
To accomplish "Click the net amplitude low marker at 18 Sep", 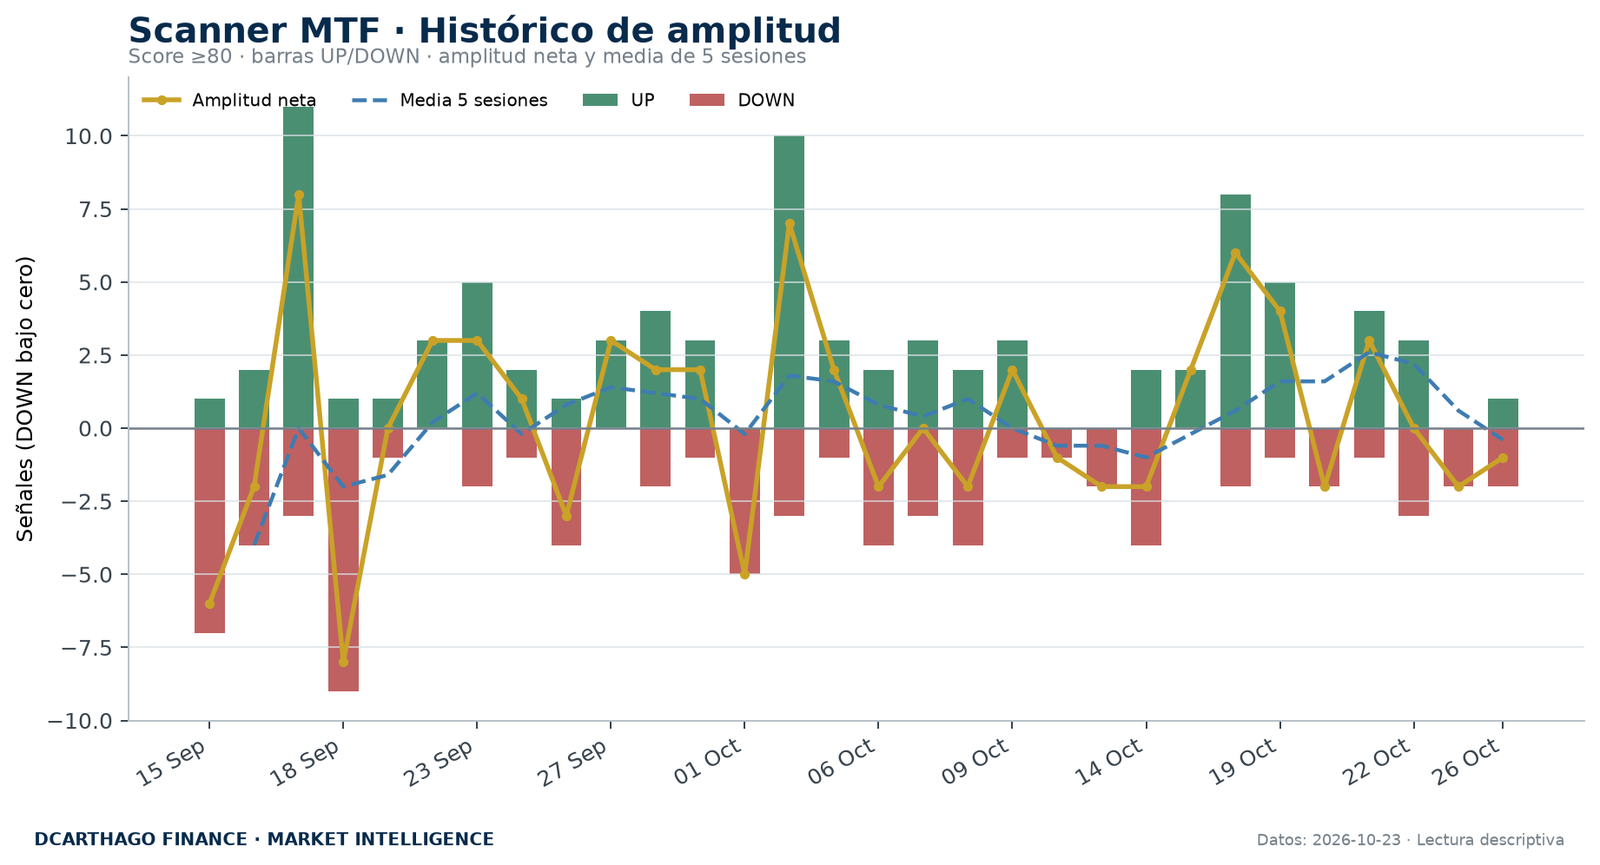I will pos(343,662).
